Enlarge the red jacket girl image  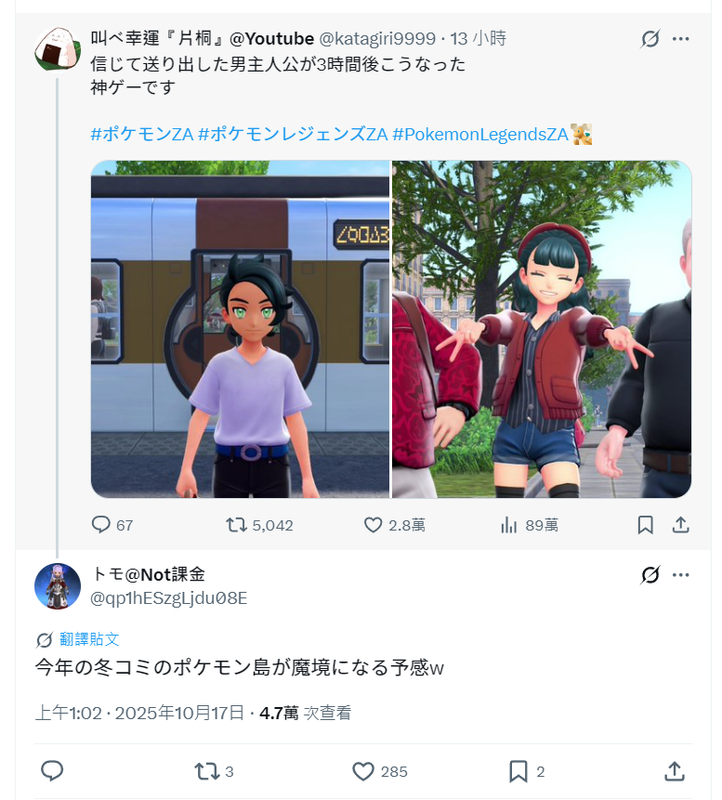tap(542, 329)
